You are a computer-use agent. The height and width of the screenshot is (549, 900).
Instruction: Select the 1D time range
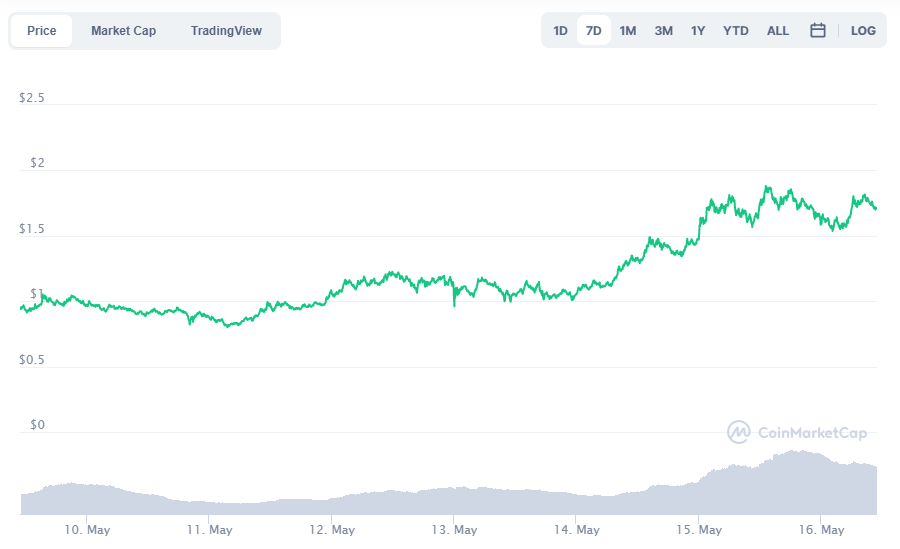tap(560, 30)
